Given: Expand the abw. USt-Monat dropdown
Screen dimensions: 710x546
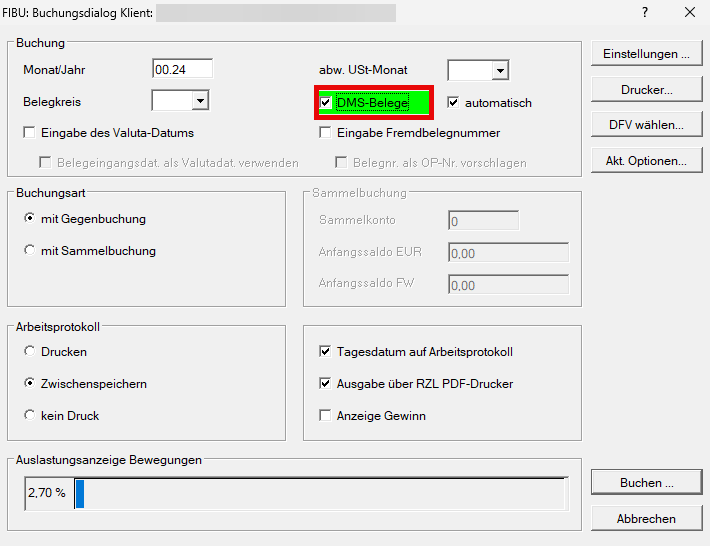Looking at the screenshot, I should (499, 70).
